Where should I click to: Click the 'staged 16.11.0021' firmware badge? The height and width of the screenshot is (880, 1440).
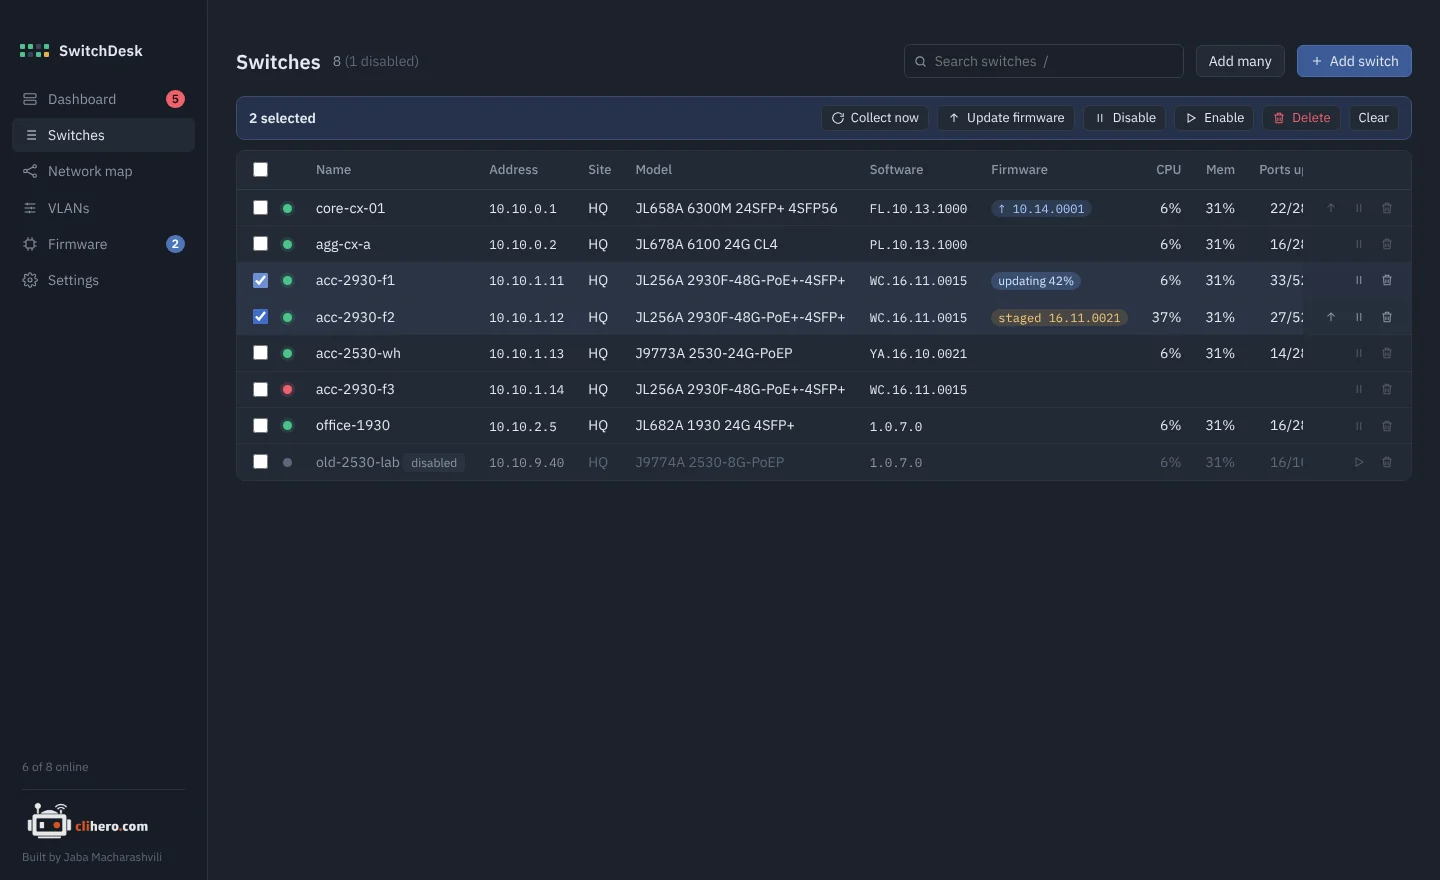tap(1059, 318)
